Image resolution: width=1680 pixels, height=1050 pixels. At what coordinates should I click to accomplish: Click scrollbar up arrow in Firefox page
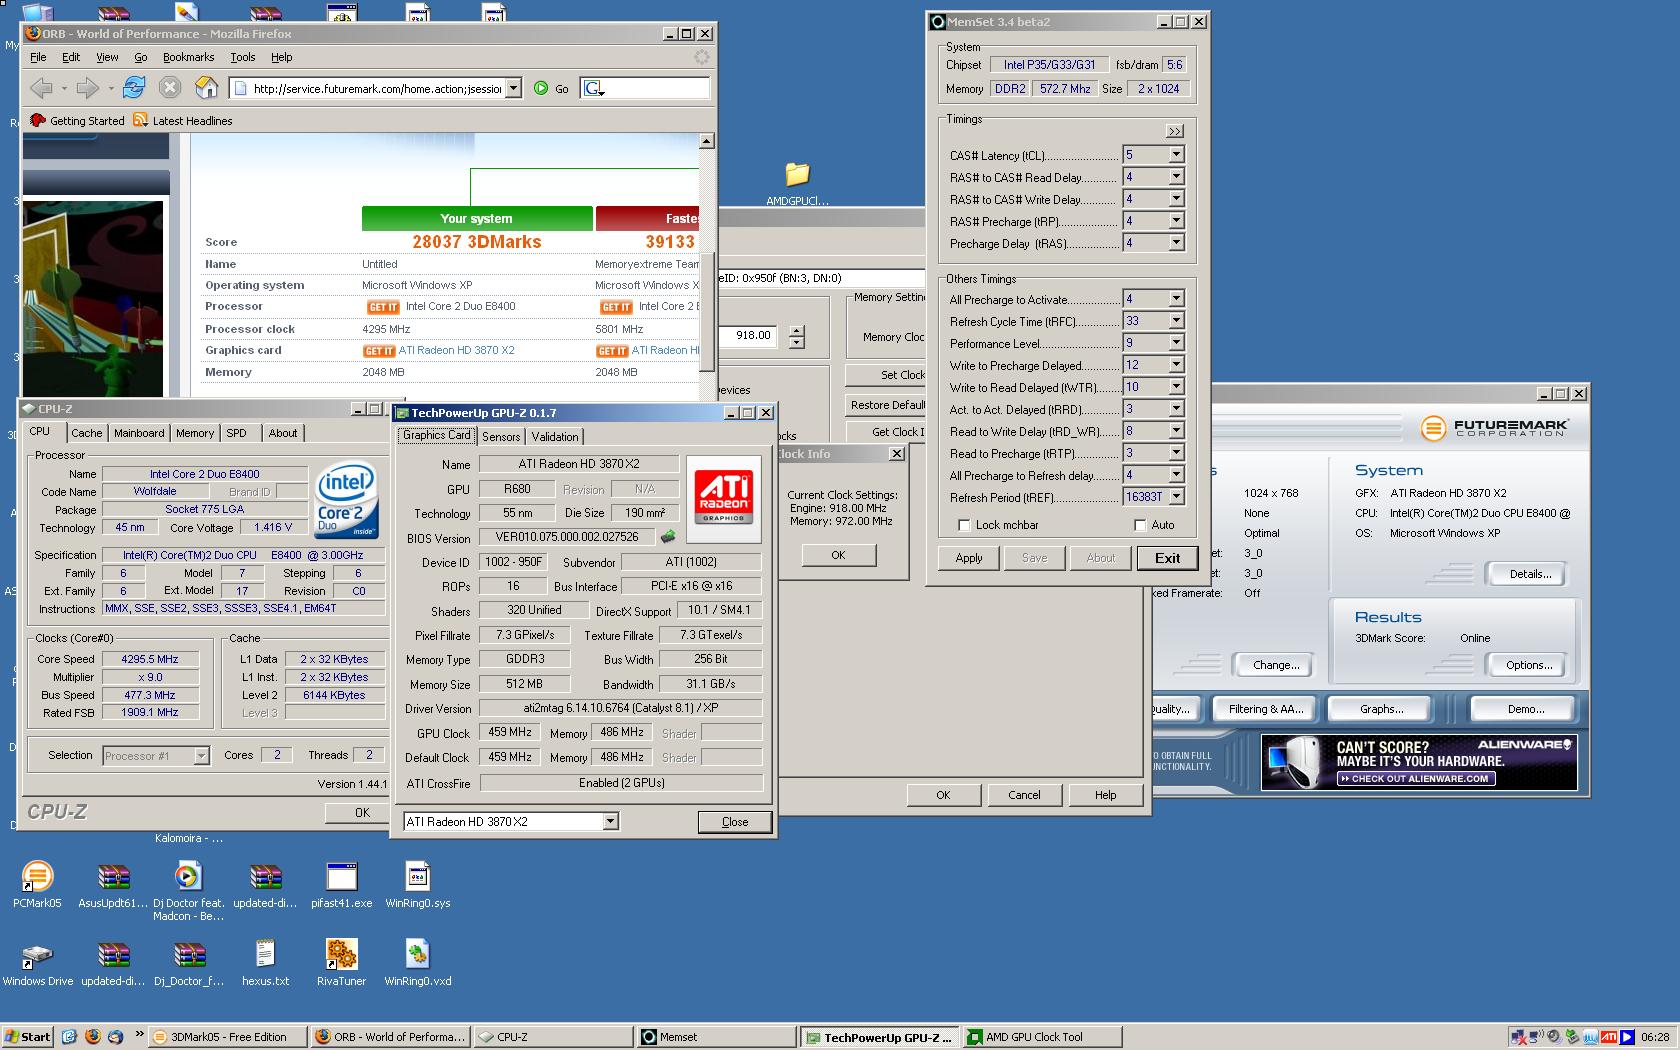(x=707, y=141)
